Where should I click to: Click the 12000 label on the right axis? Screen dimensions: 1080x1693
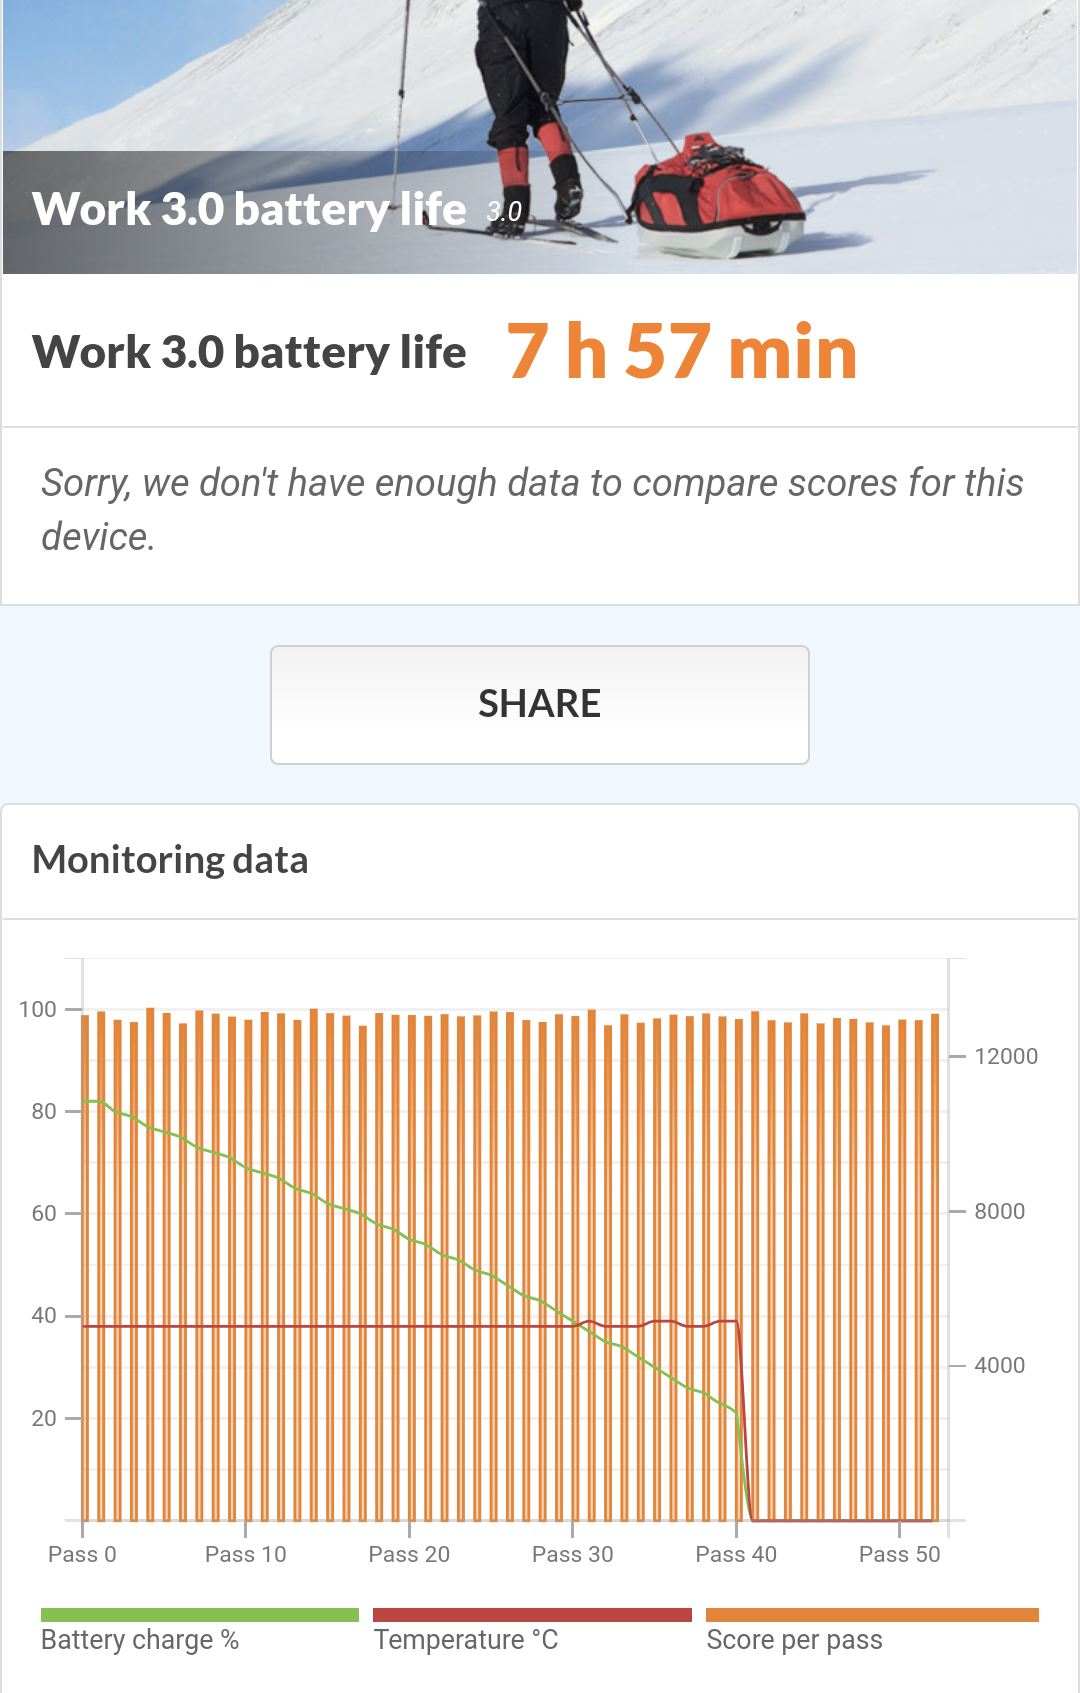click(x=1005, y=1056)
